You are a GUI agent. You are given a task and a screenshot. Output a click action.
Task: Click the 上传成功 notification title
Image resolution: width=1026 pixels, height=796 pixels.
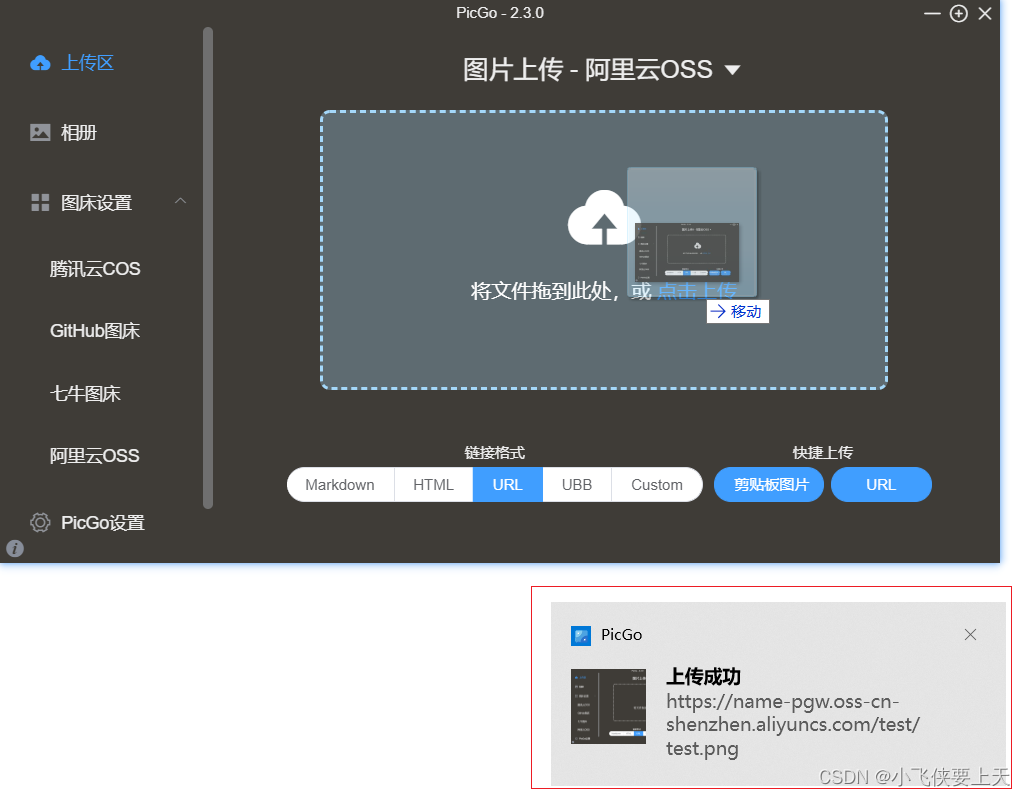click(x=703, y=676)
